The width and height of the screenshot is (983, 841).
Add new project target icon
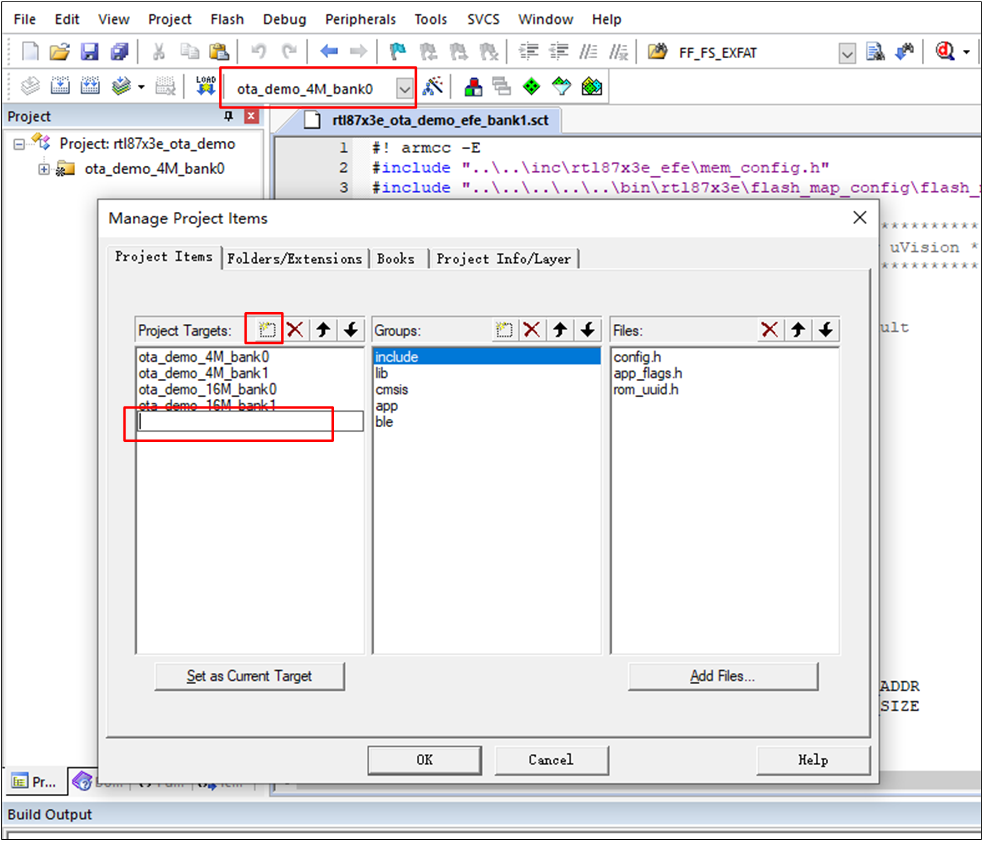pos(267,330)
